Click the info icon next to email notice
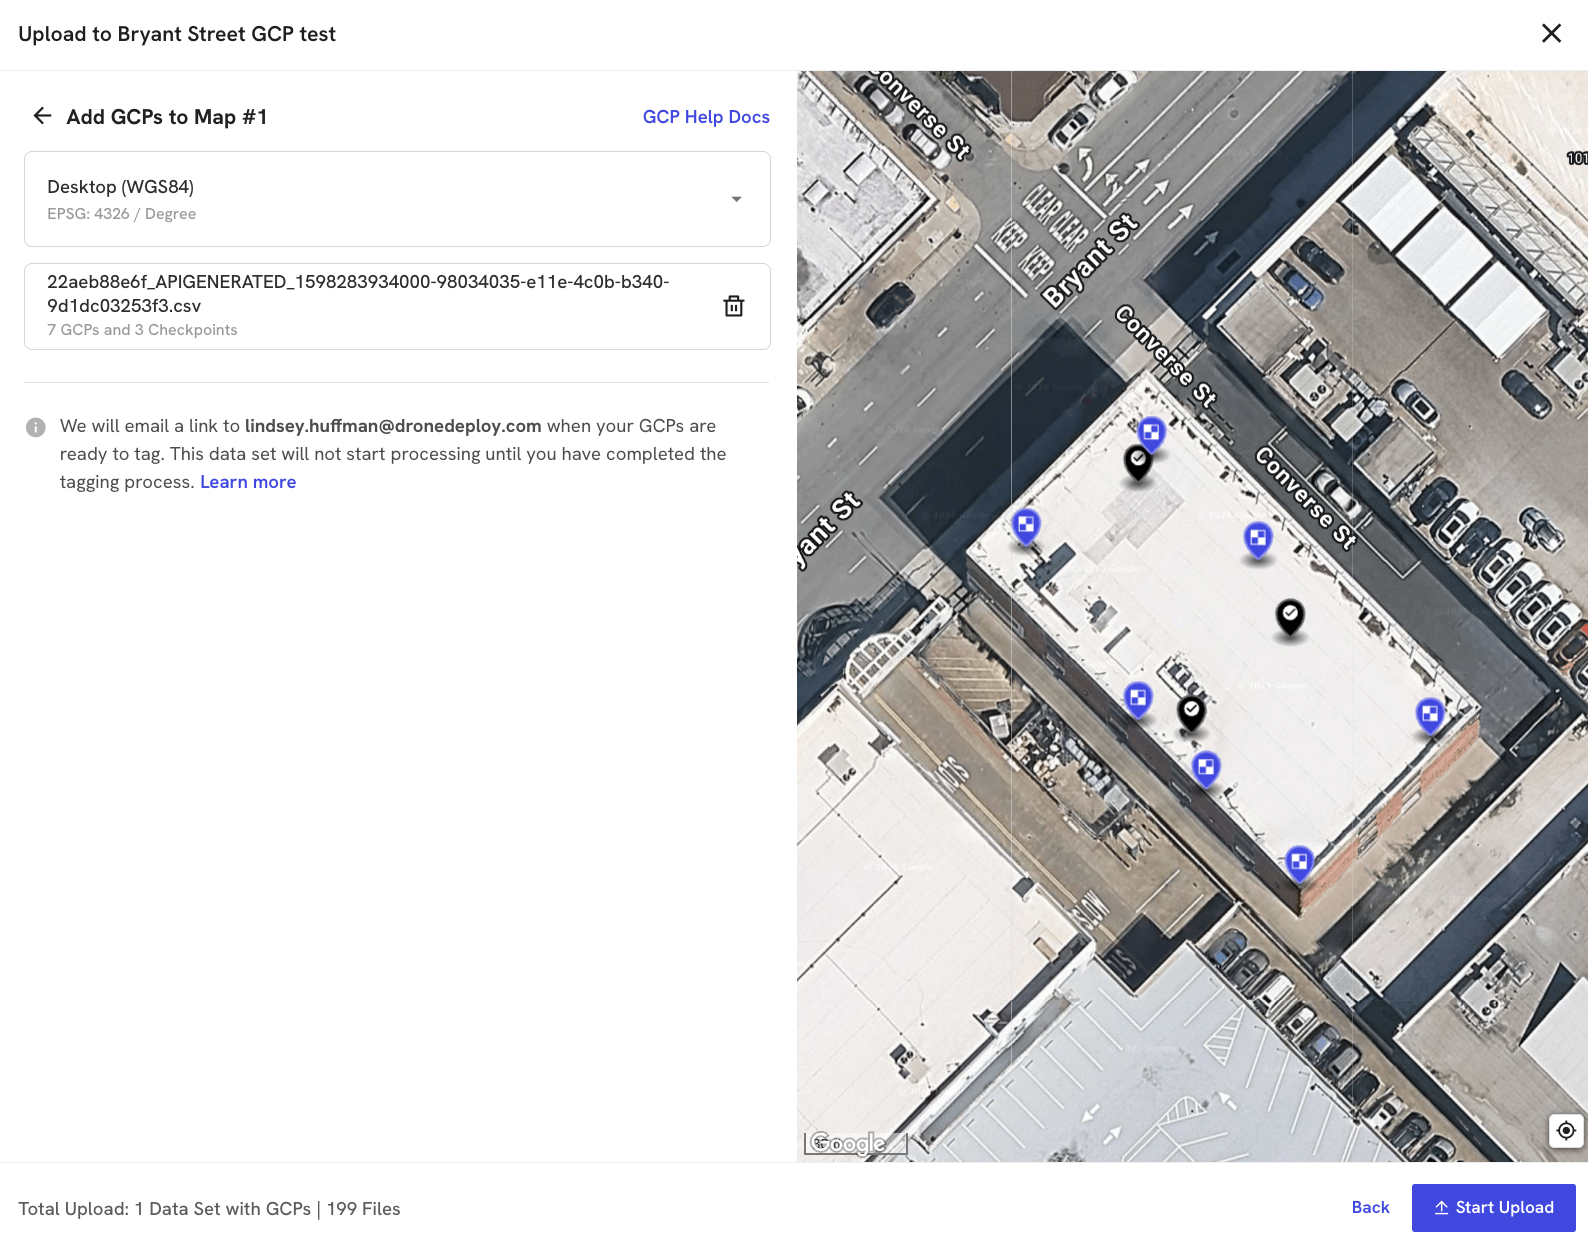Viewport: 1588px width, 1250px height. [36, 427]
